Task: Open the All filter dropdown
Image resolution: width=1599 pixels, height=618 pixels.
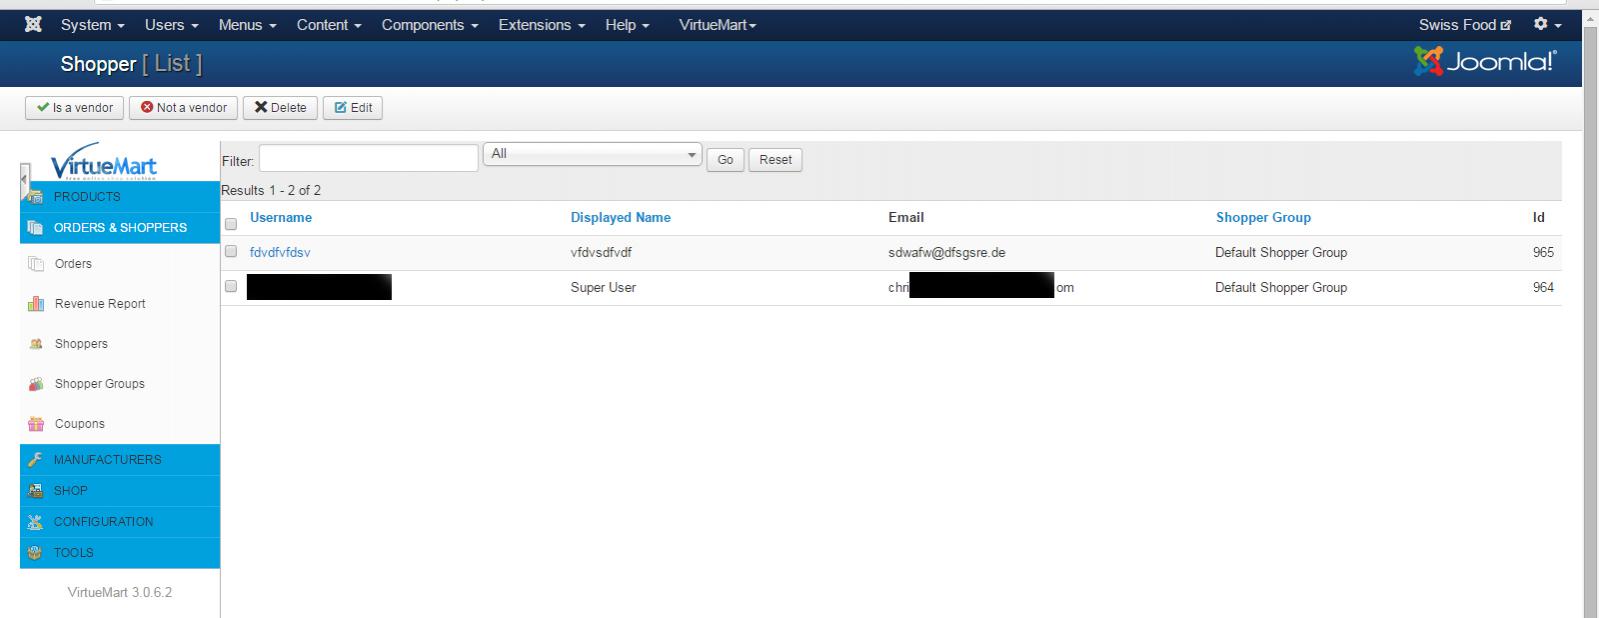Action: 592,154
